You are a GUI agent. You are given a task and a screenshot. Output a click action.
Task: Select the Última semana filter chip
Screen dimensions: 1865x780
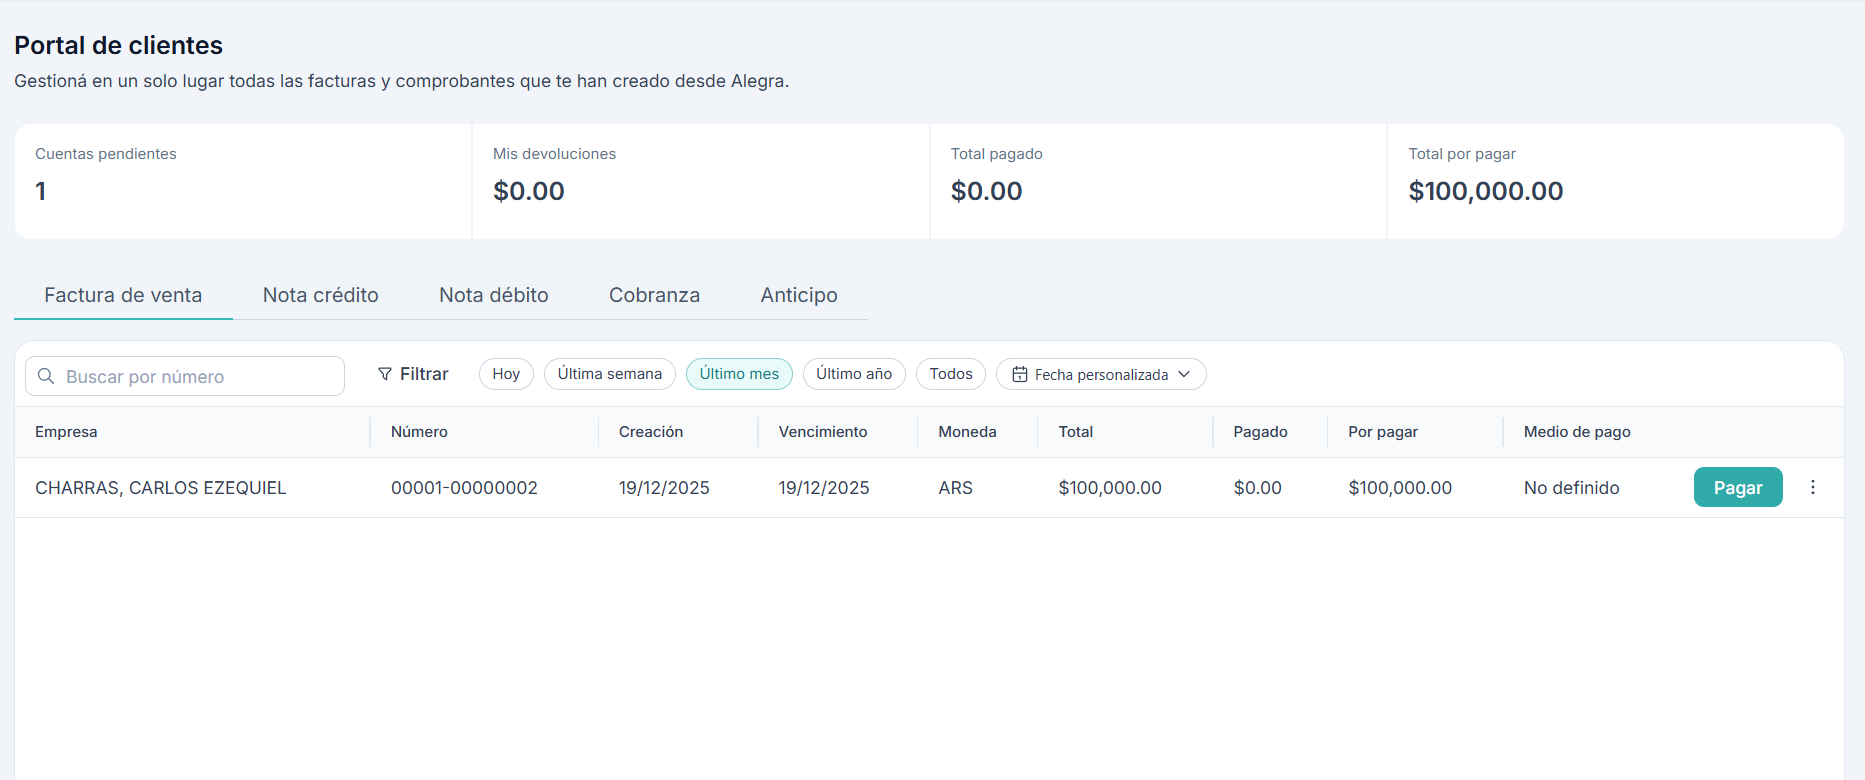[x=609, y=374]
